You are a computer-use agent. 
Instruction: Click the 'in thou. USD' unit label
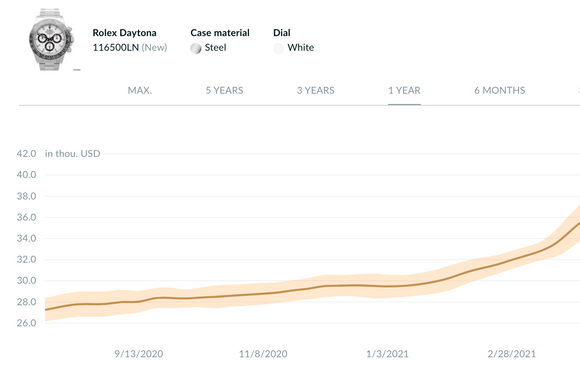(72, 154)
